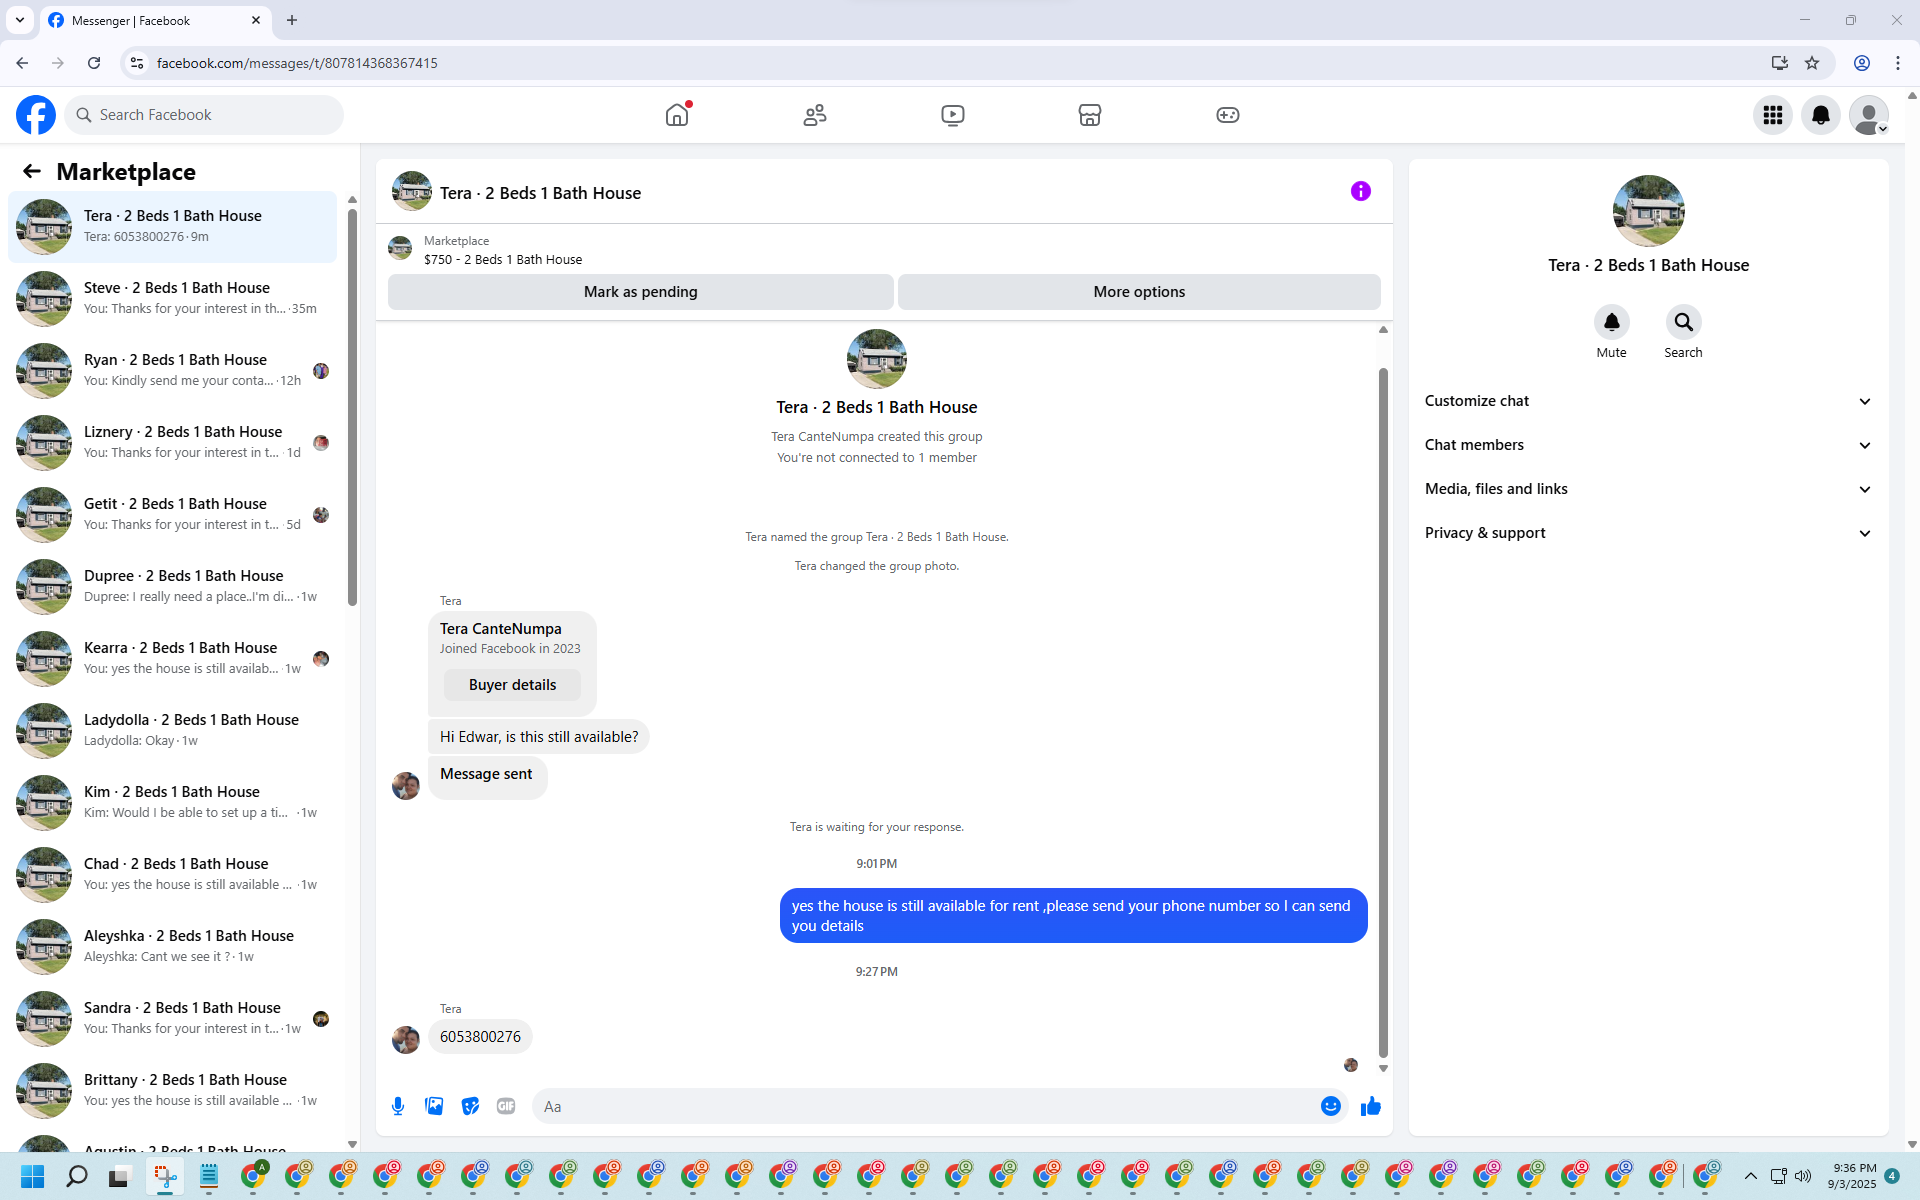Click the browser address bar URL

point(297,63)
